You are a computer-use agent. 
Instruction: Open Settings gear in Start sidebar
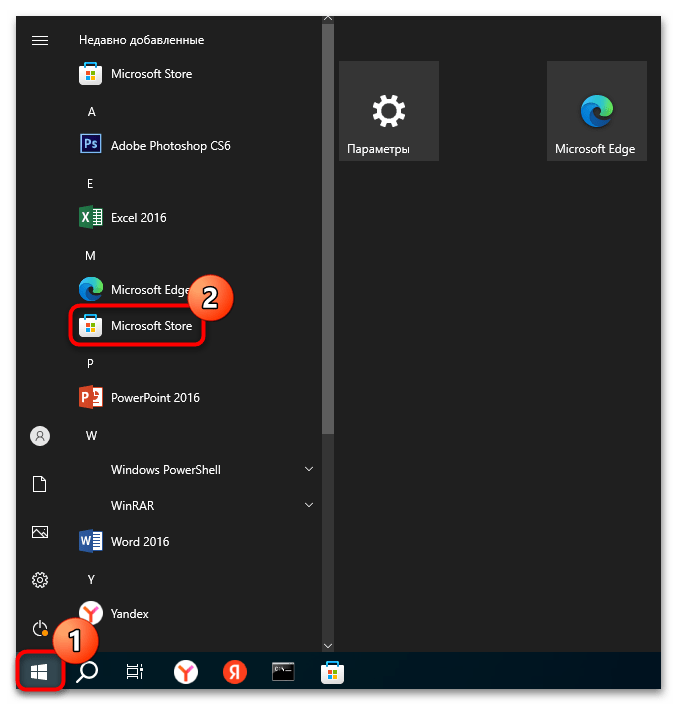point(40,580)
